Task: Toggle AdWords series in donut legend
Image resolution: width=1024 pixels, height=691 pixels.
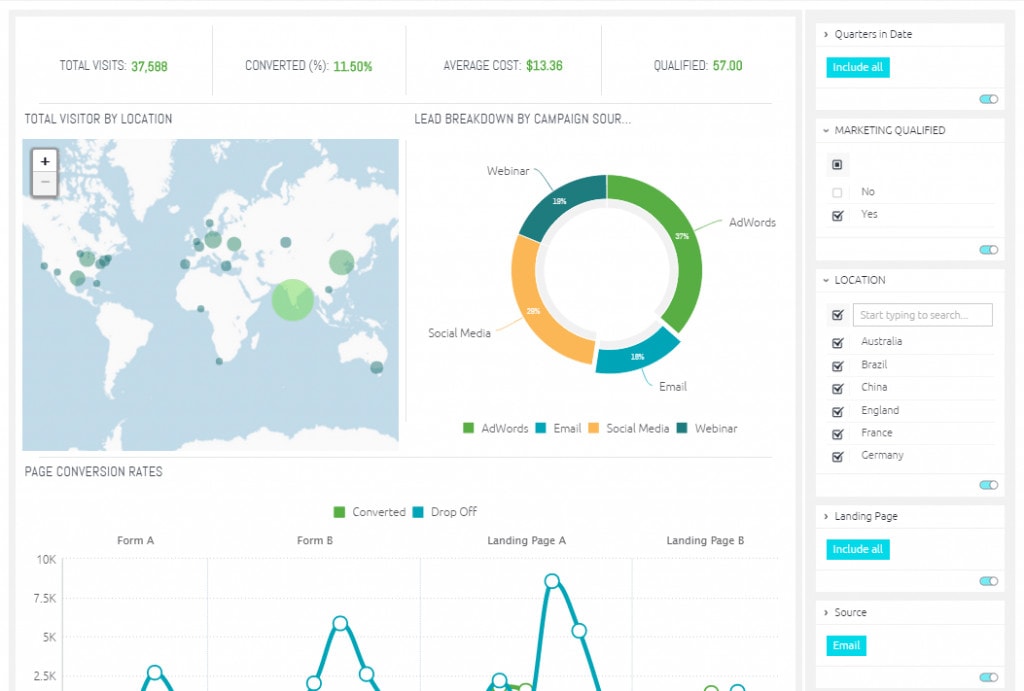Action: coord(495,428)
